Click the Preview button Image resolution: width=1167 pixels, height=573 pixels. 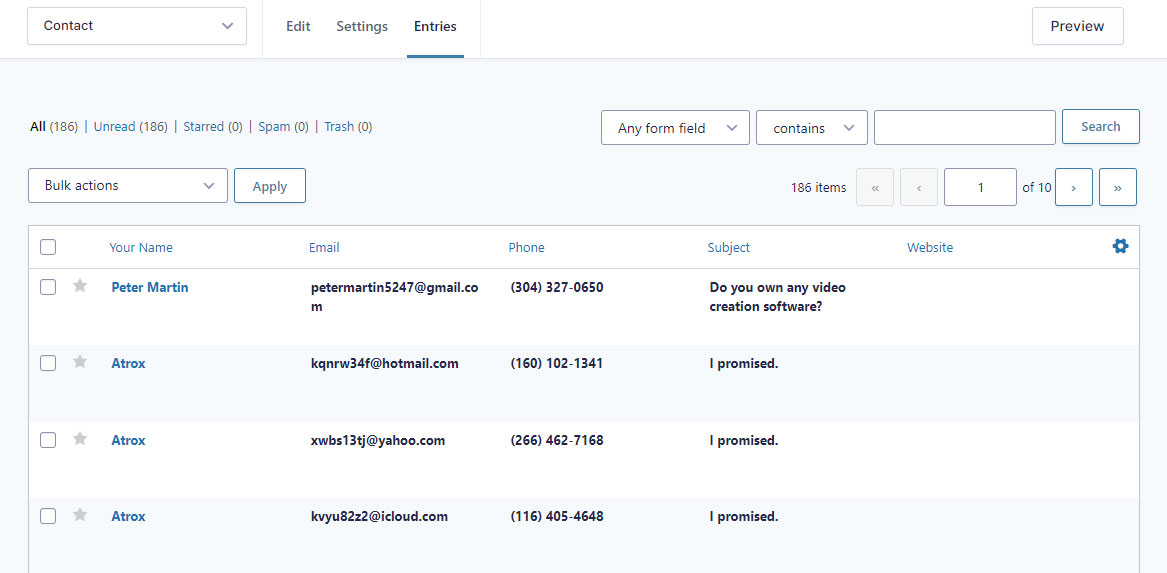click(1077, 26)
